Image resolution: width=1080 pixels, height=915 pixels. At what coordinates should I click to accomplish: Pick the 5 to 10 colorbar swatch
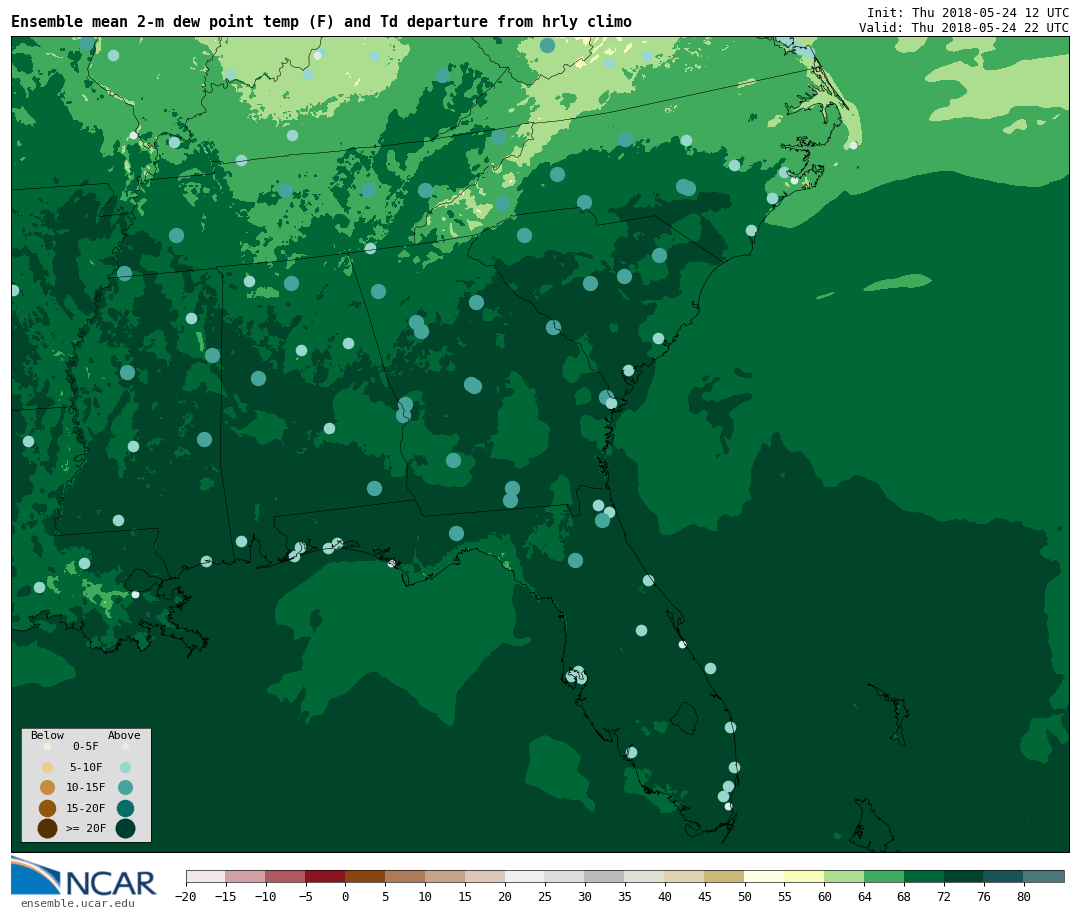405,876
